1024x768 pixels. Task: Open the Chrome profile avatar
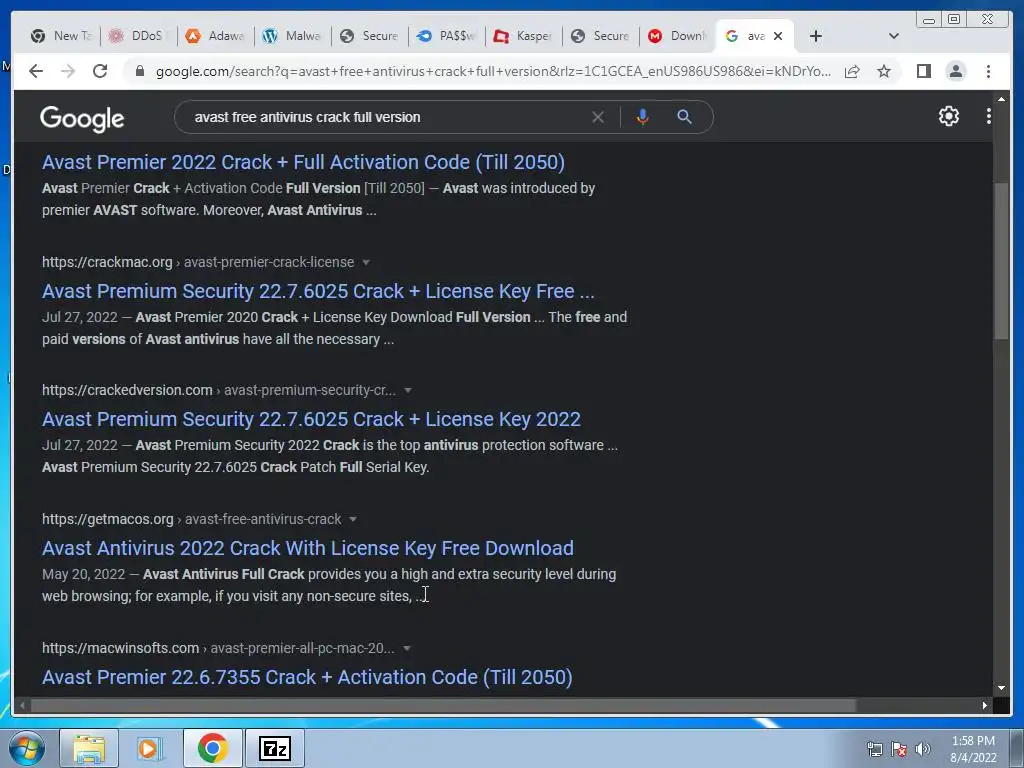pos(955,71)
